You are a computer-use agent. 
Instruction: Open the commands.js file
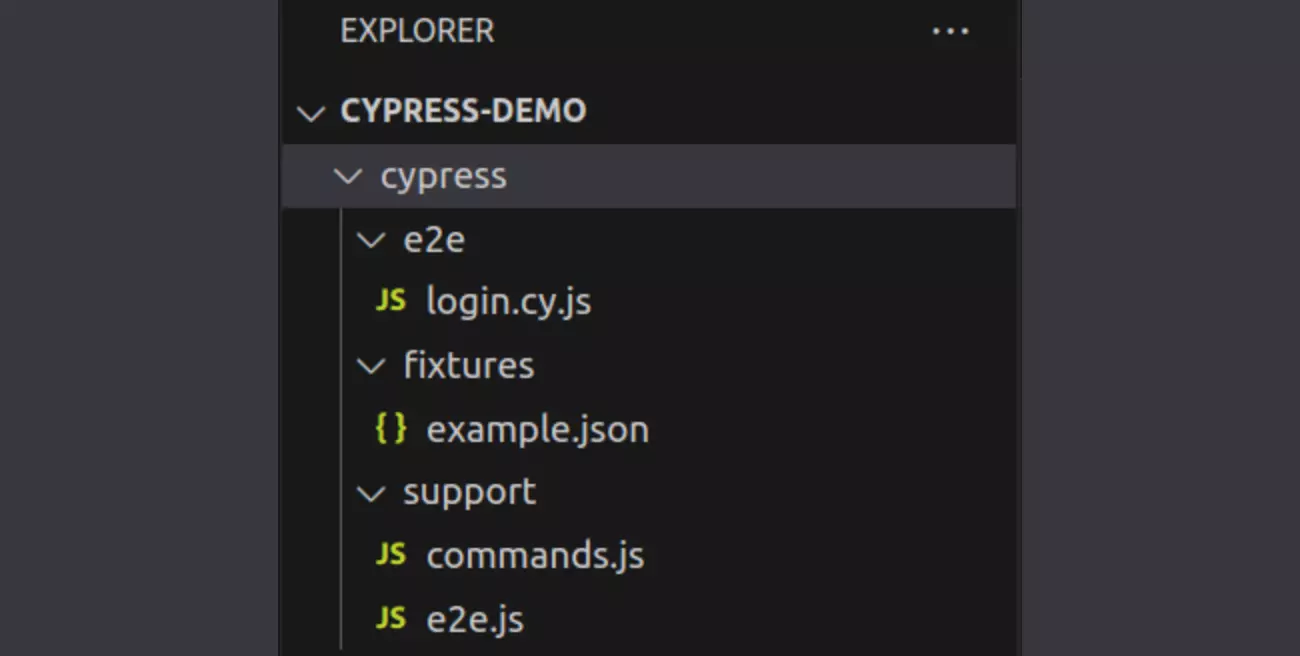535,555
